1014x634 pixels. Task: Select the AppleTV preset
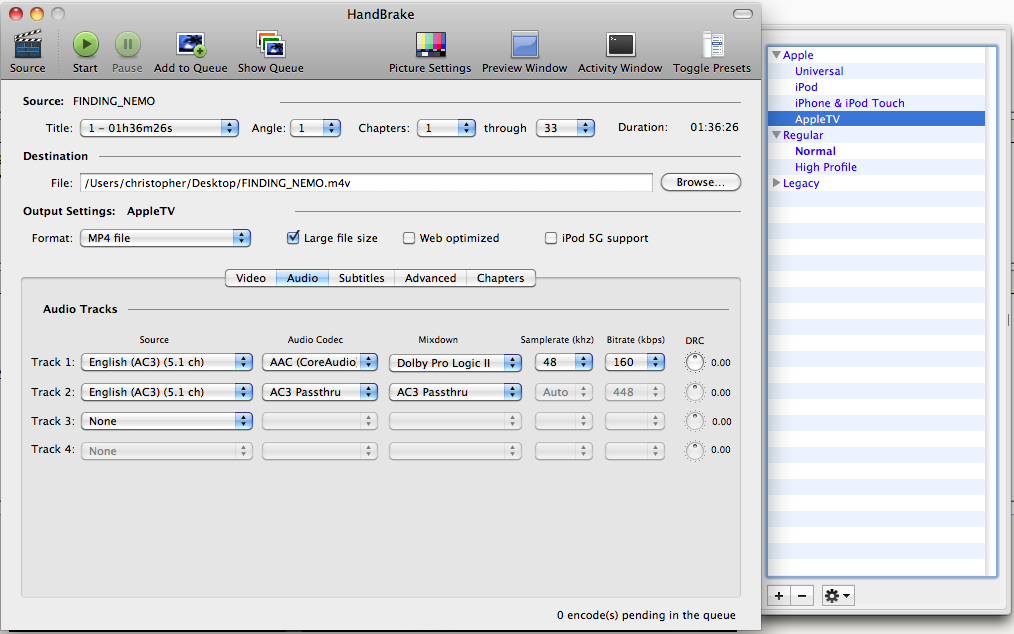click(x=817, y=119)
